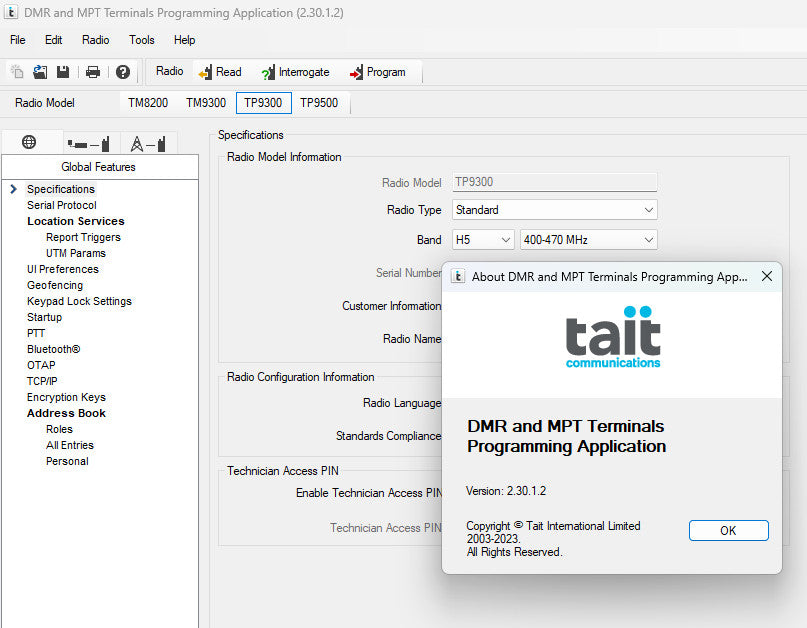The height and width of the screenshot is (628, 807).
Task: Open the Tools menu
Action: pos(142,40)
